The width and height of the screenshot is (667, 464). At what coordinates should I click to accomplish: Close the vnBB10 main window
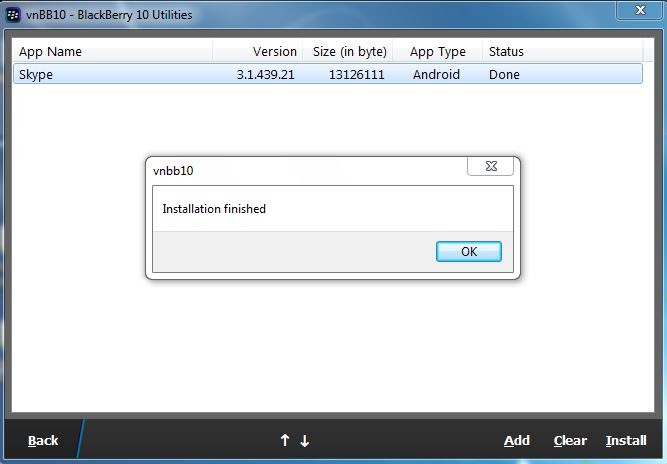tap(640, 10)
